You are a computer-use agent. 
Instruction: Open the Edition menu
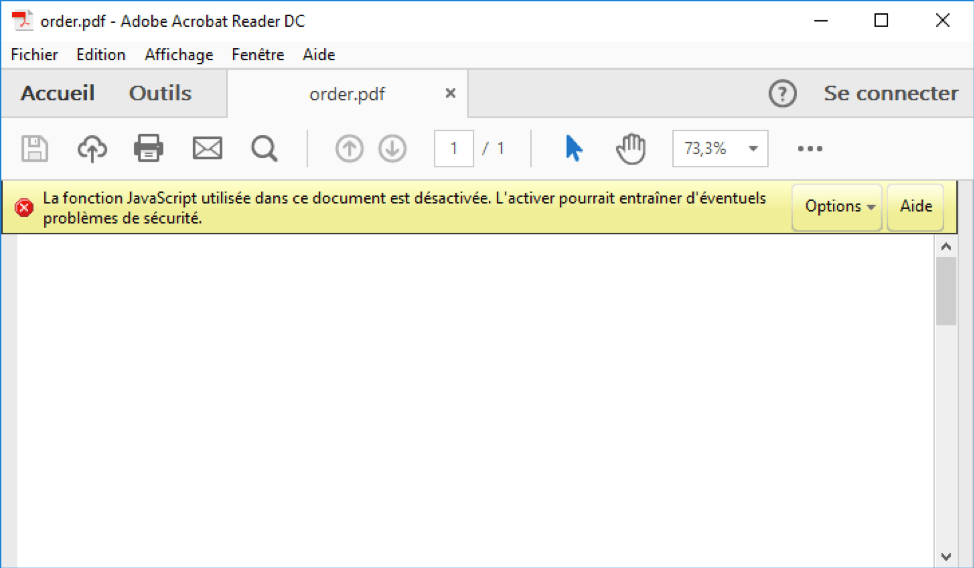pyautogui.click(x=101, y=55)
